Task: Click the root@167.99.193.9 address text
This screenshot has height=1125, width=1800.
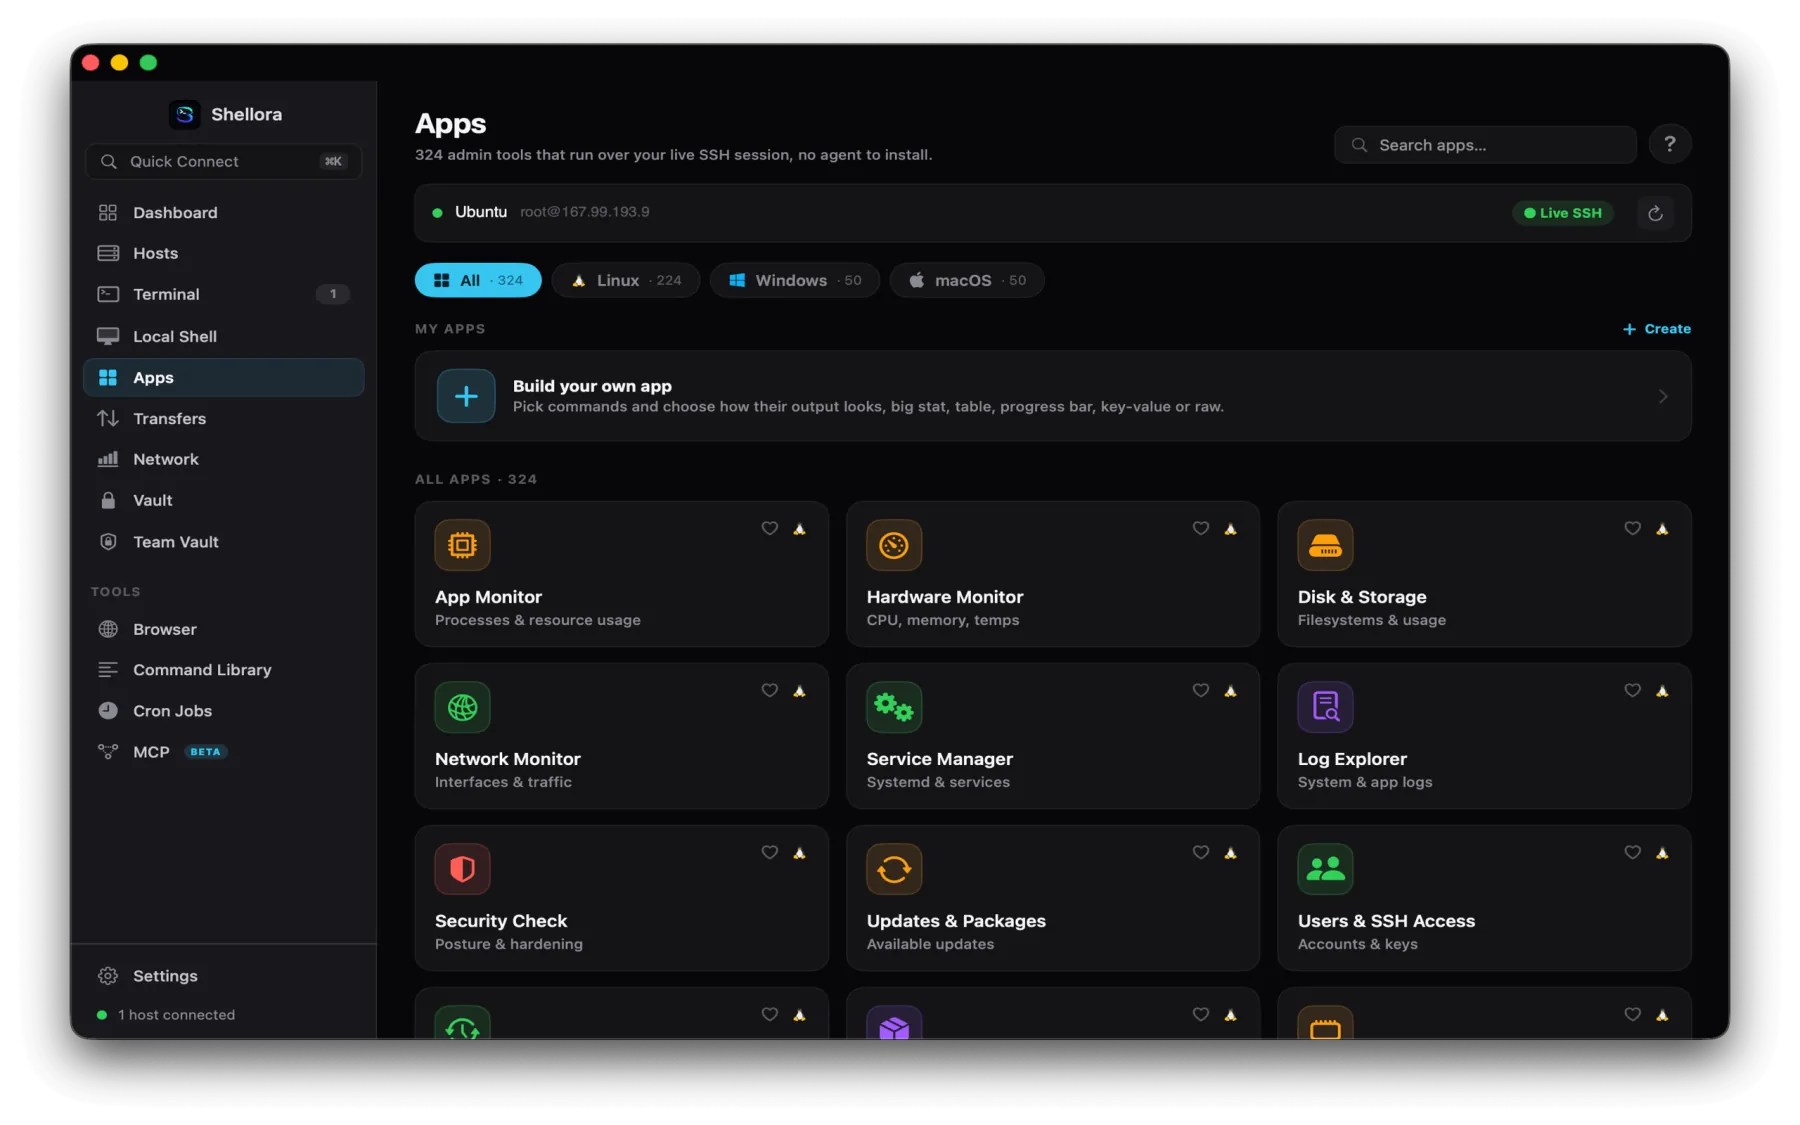Action: click(585, 212)
